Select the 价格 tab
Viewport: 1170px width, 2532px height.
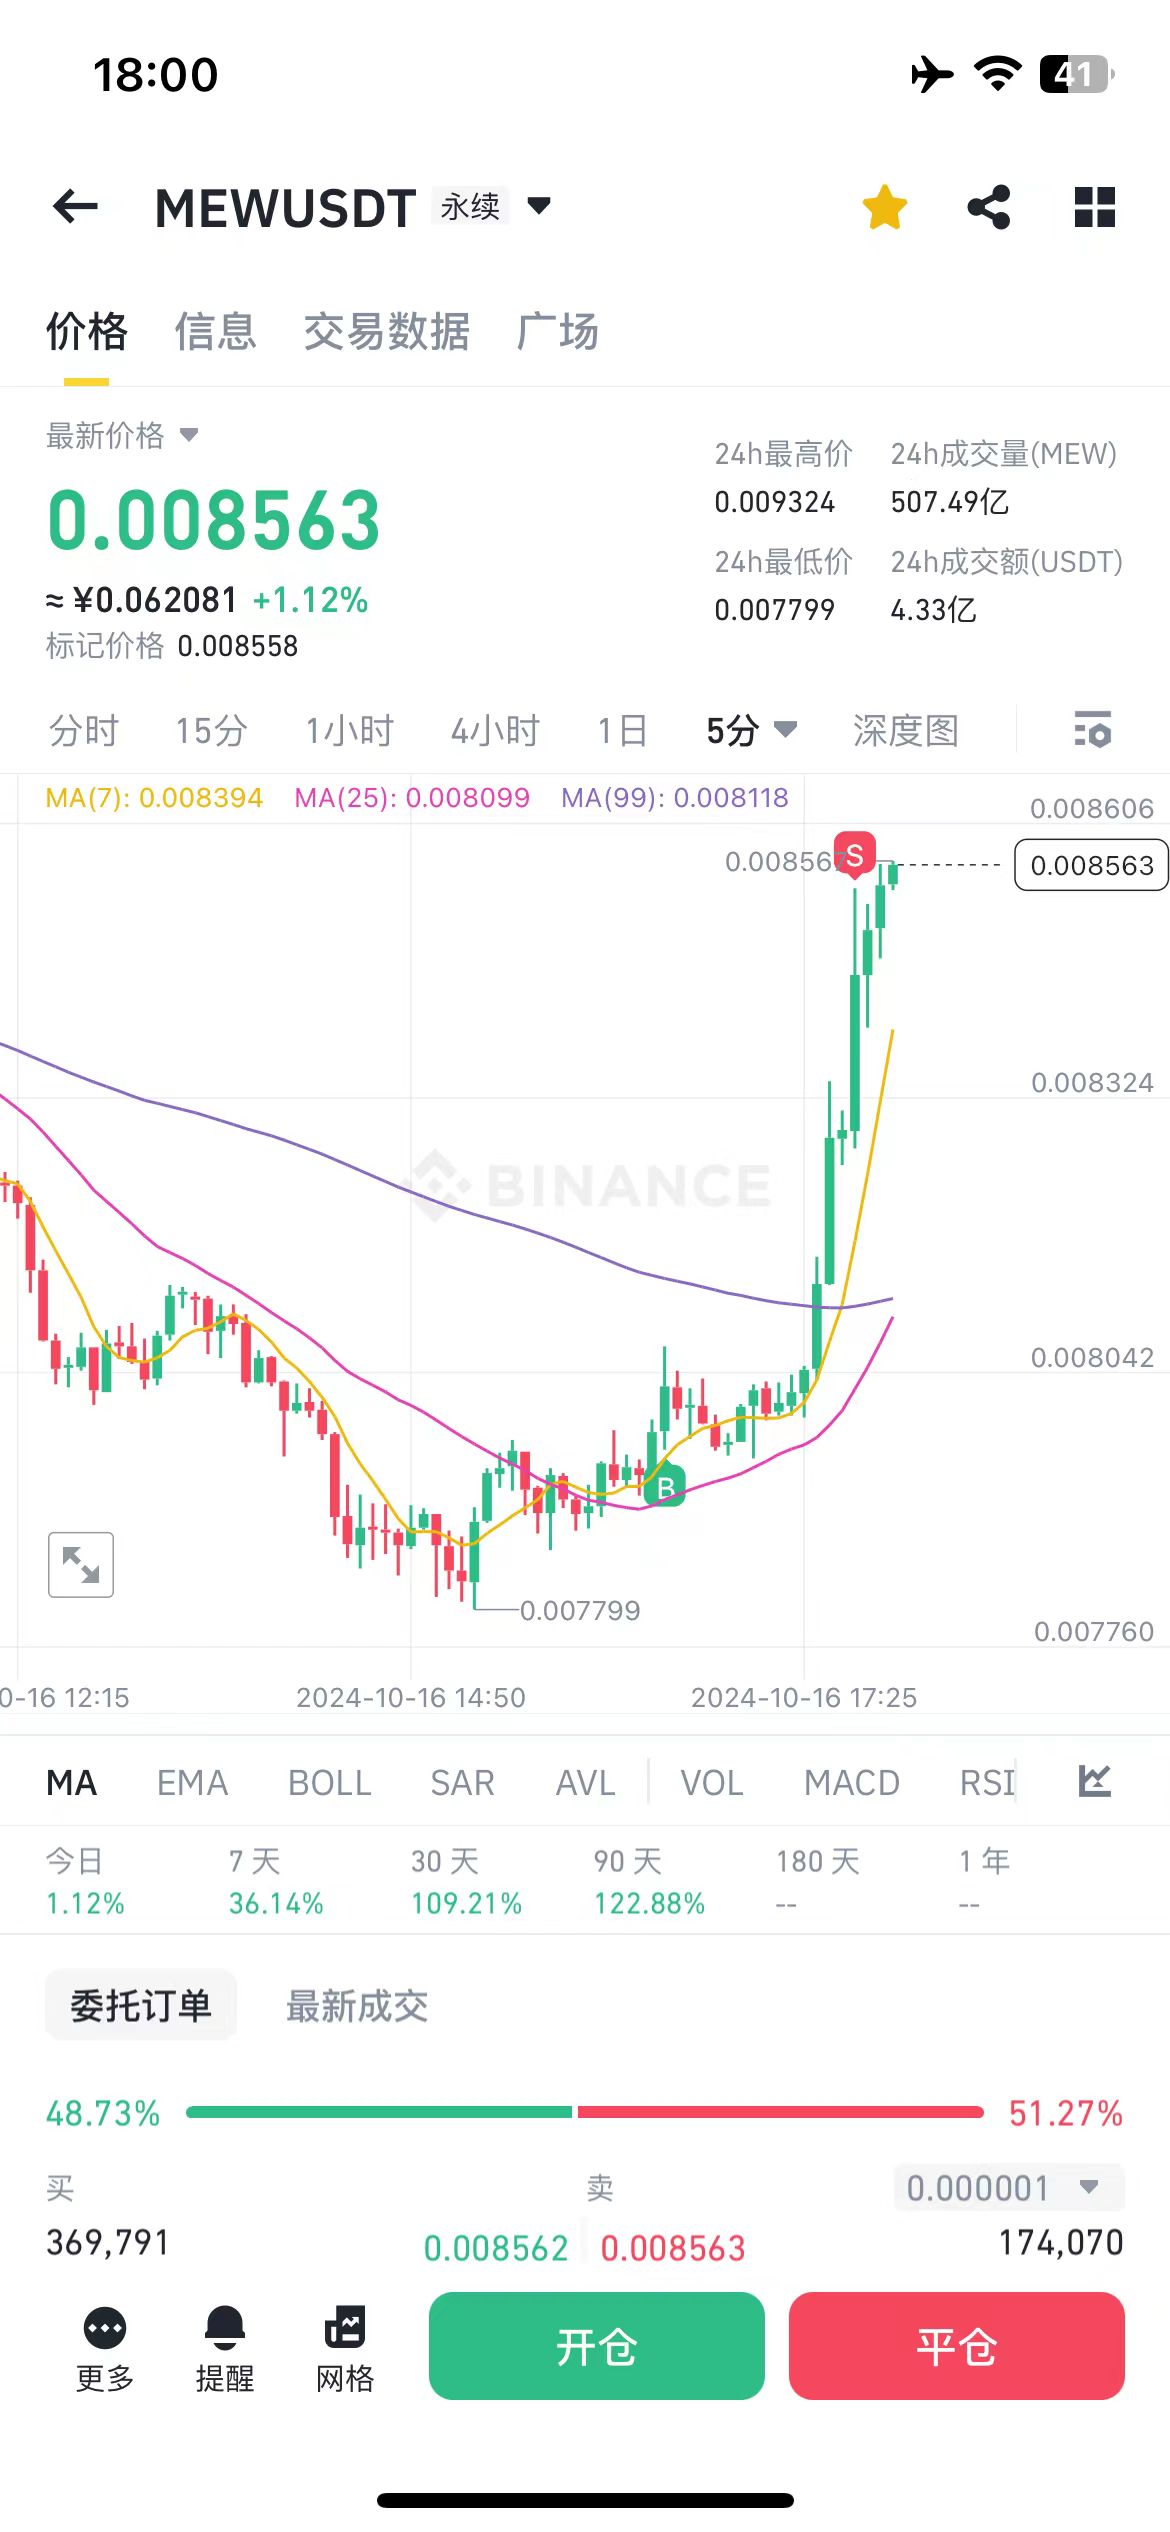pyautogui.click(x=87, y=331)
